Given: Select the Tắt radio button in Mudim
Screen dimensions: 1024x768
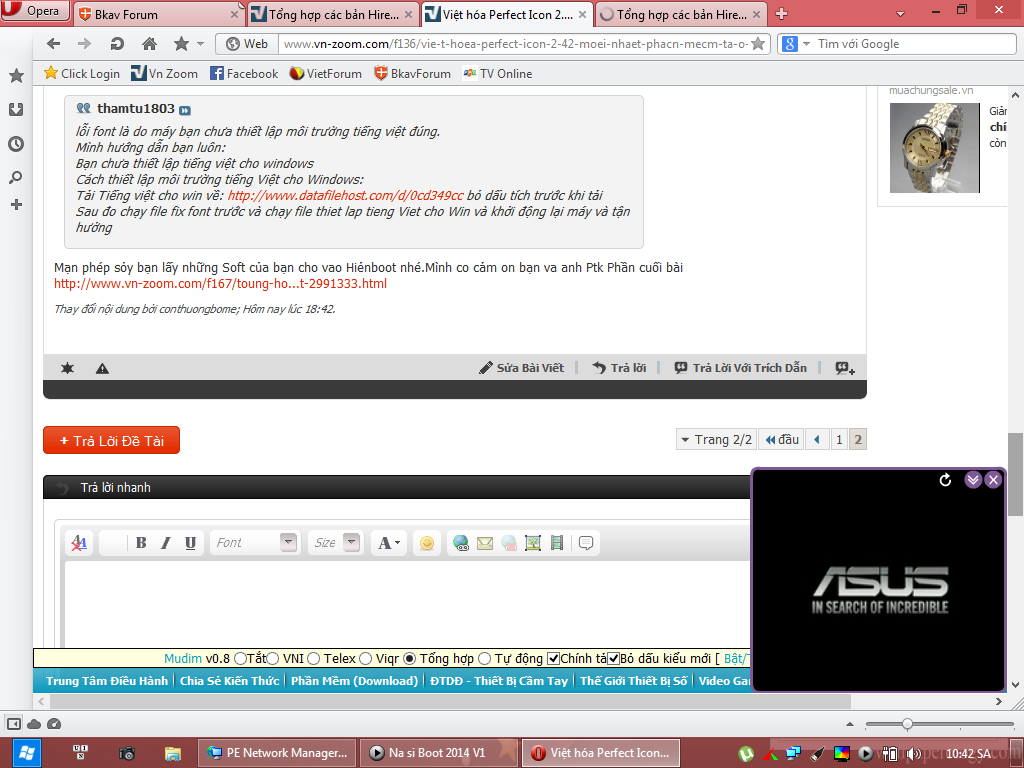Looking at the screenshot, I should [x=240, y=658].
